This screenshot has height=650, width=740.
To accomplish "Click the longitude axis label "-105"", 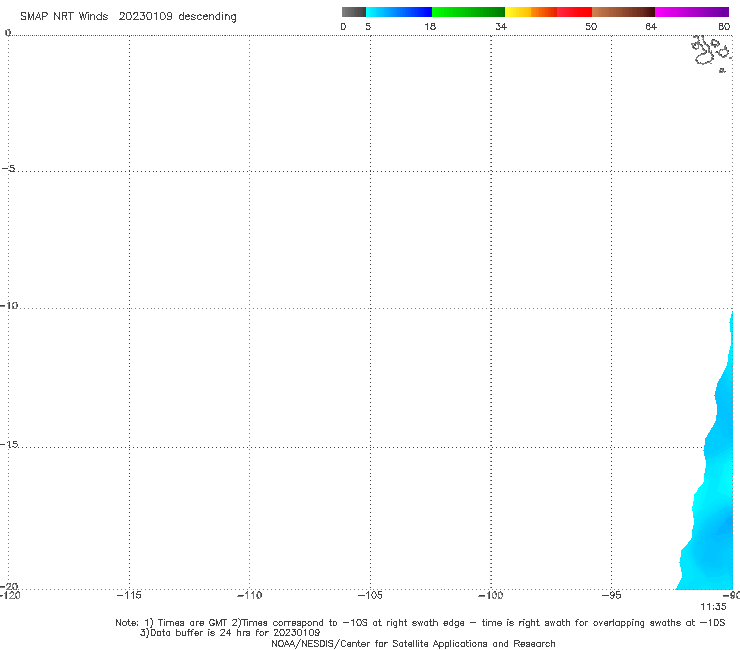I will click(x=370, y=595).
